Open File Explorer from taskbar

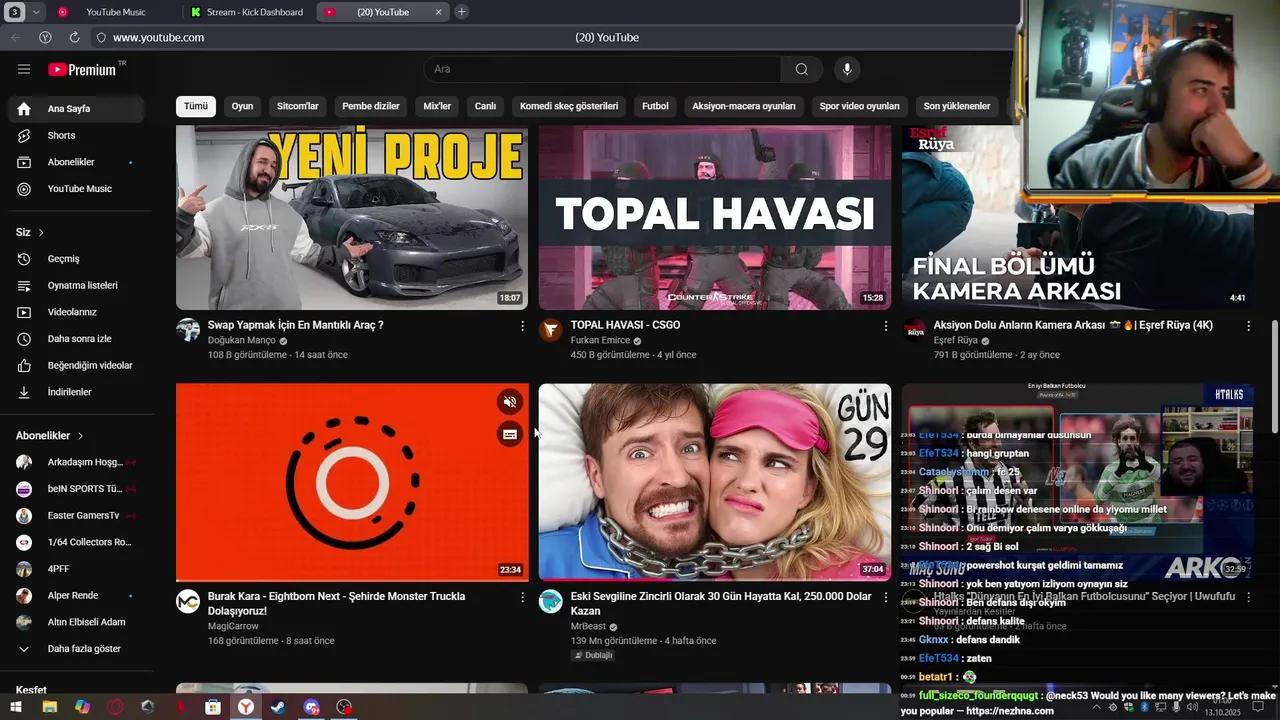coord(49,707)
